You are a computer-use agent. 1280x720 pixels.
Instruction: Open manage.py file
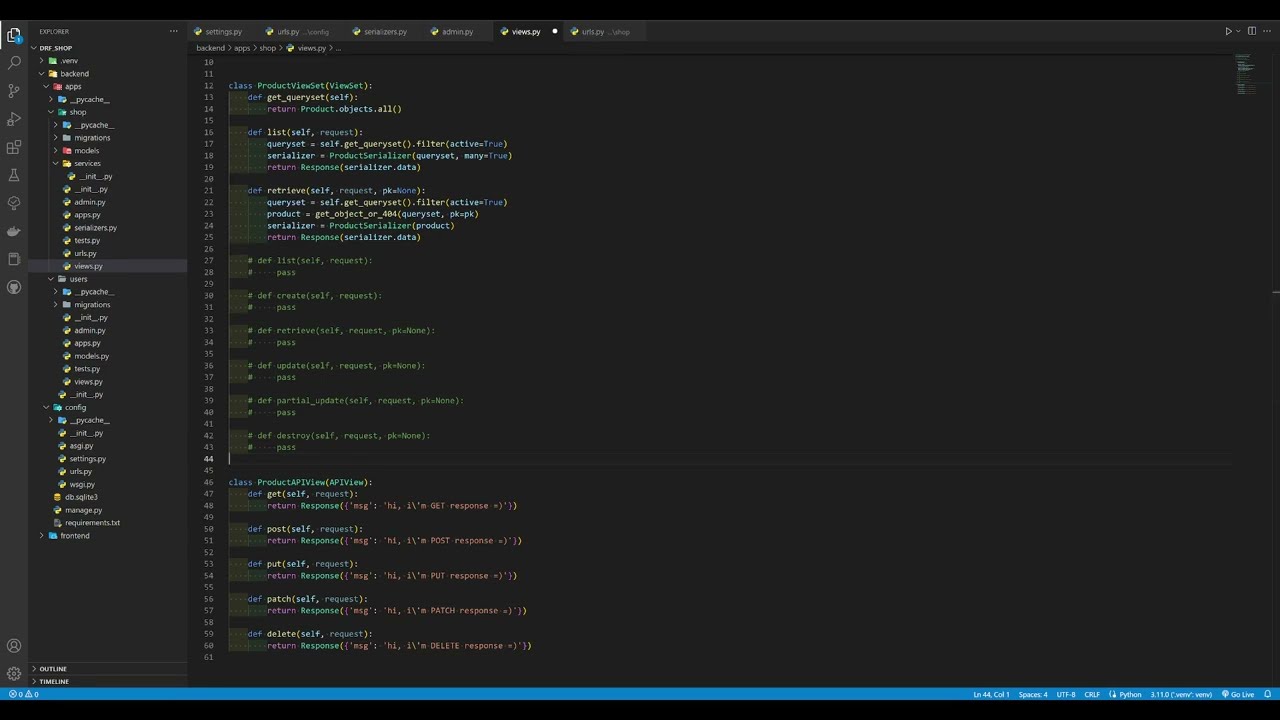pyautogui.click(x=83, y=510)
